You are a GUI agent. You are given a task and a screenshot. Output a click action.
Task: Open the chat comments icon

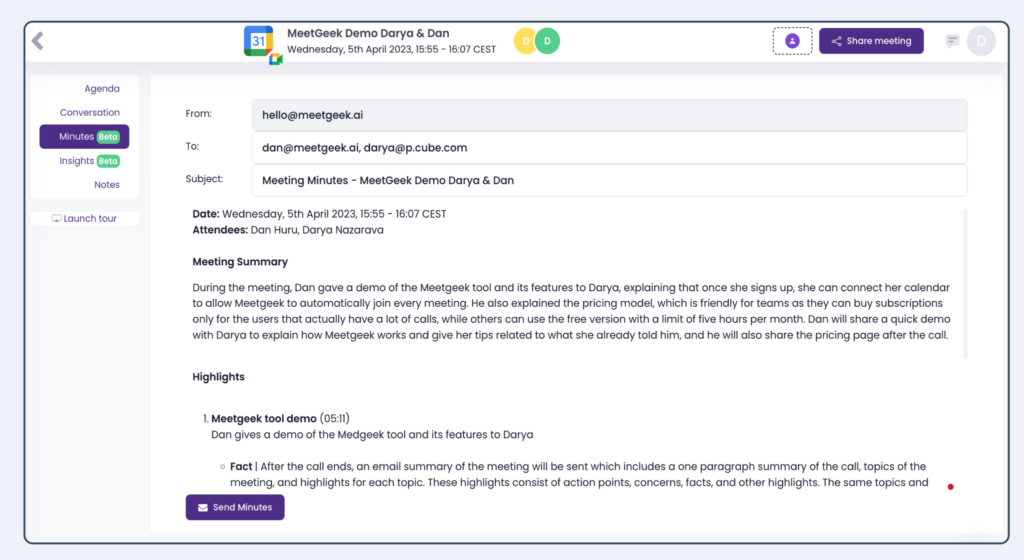click(x=952, y=41)
